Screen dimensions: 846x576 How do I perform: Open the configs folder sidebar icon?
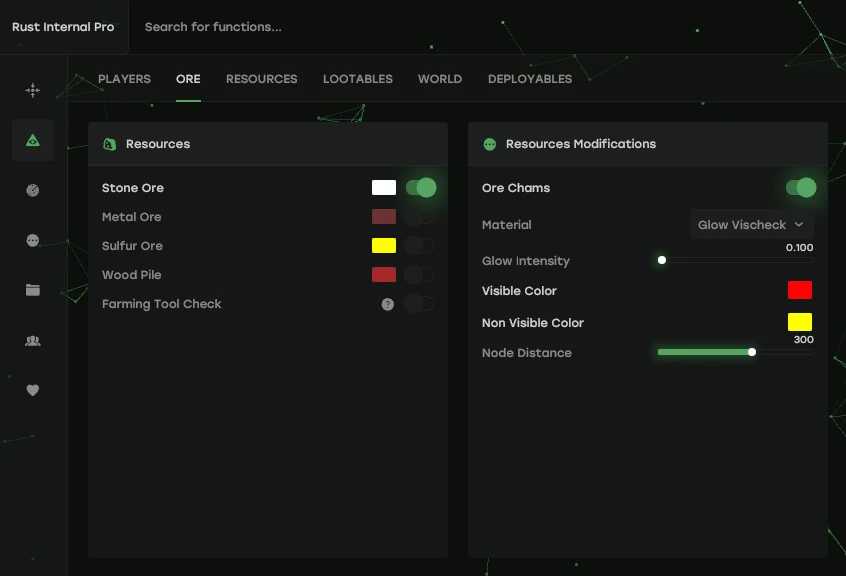pos(33,290)
